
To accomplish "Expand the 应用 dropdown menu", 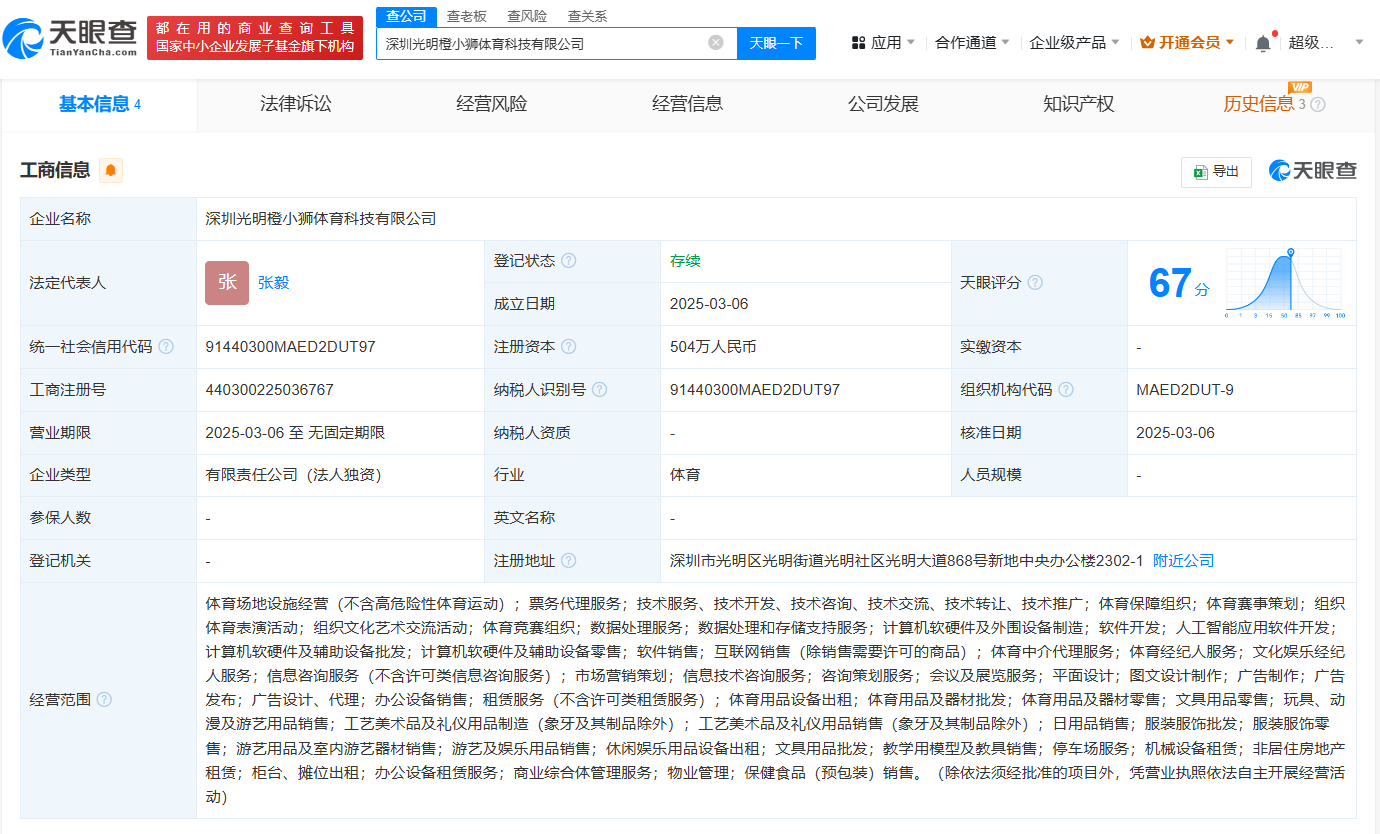I will (883, 43).
